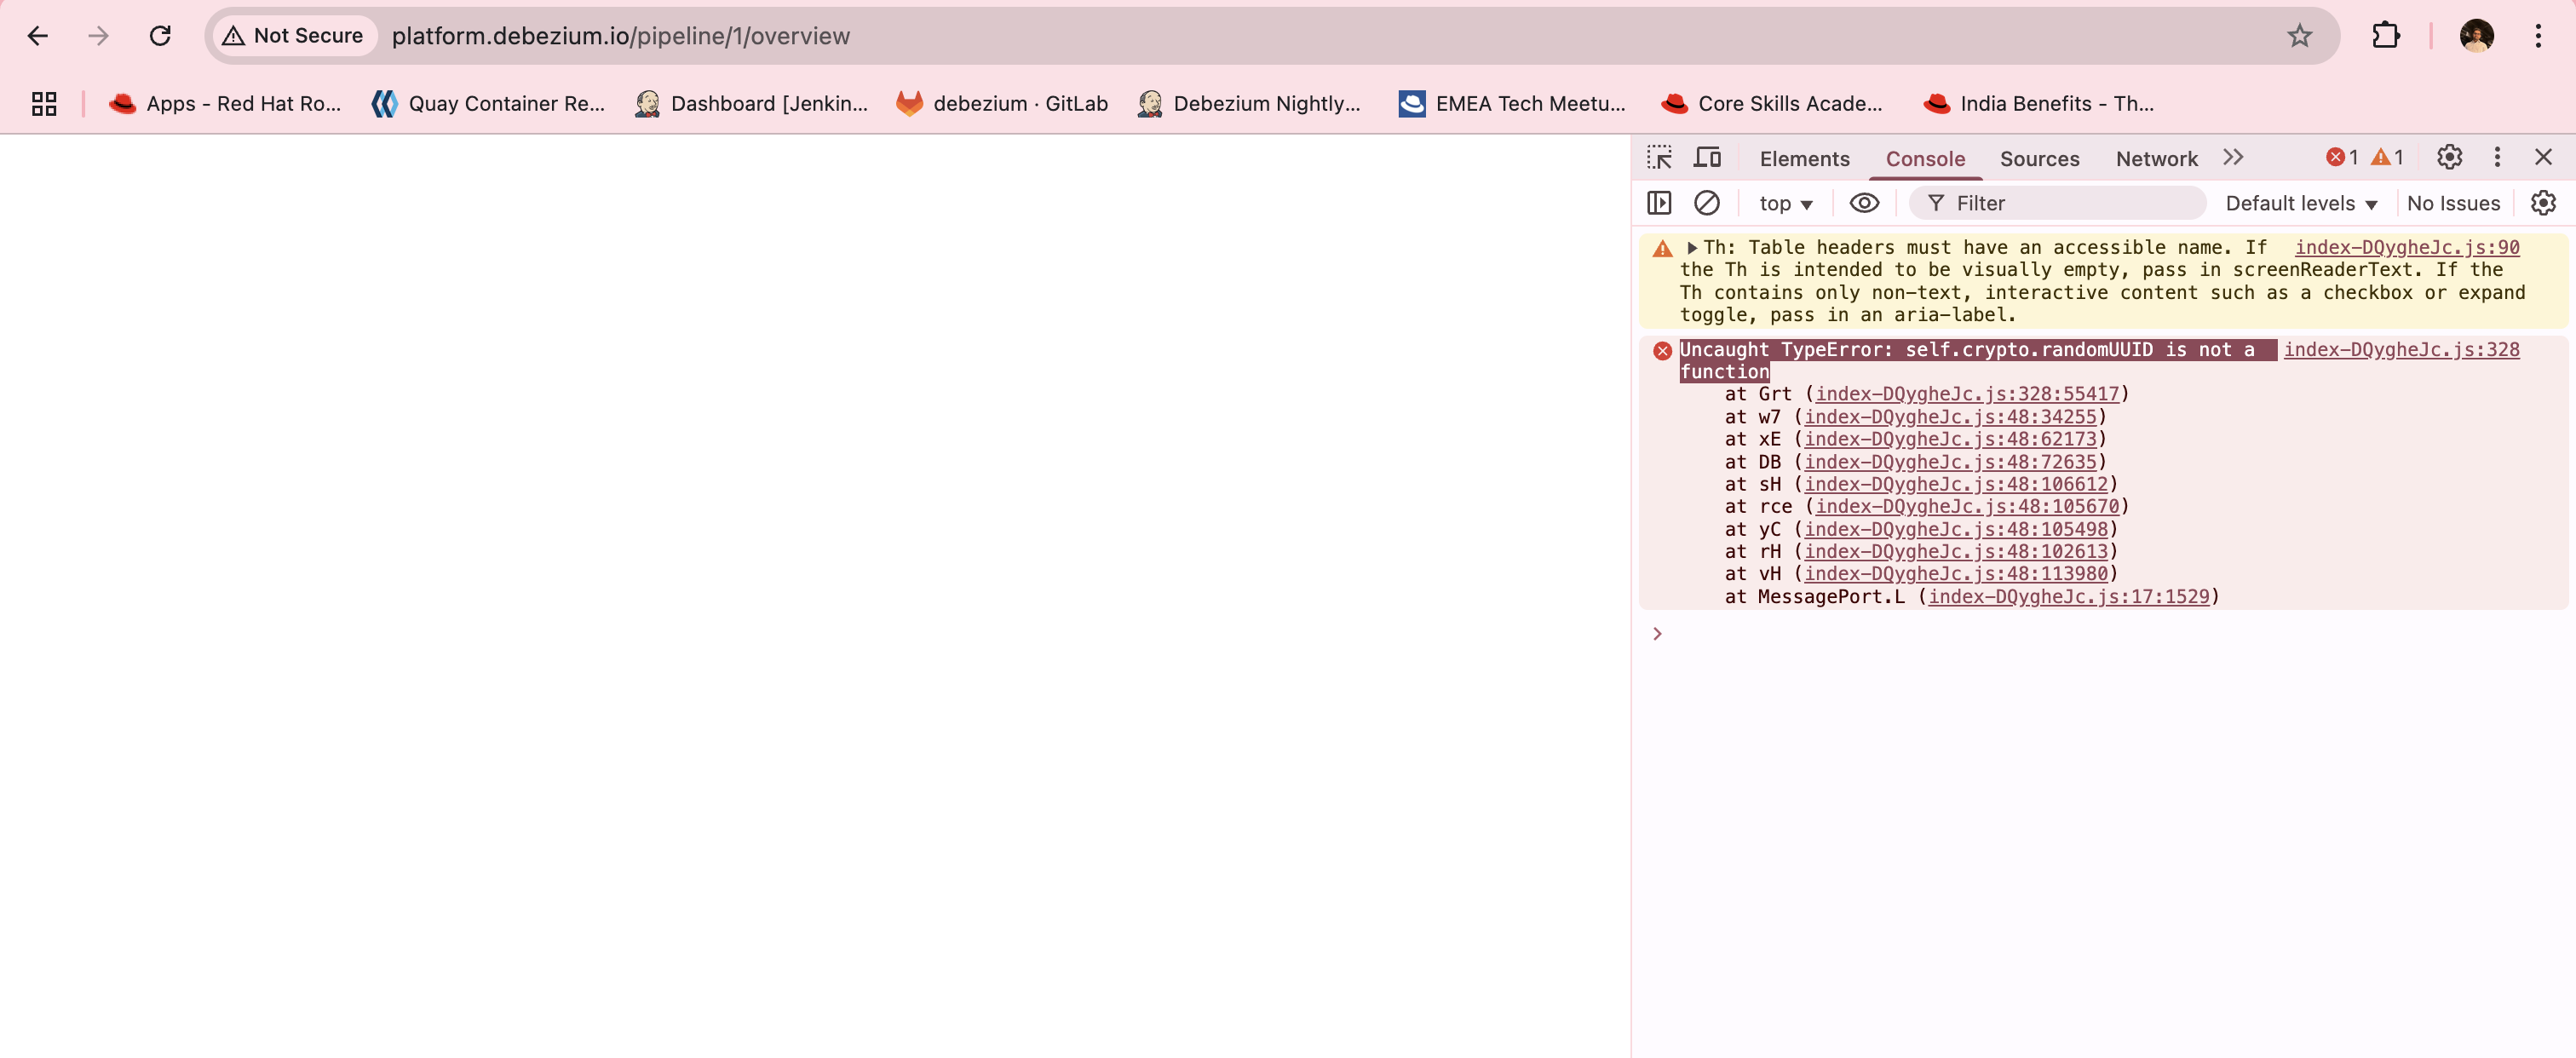The height and width of the screenshot is (1058, 2576).
Task: Open DevTools settings gear icon
Action: pyautogui.click(x=2449, y=157)
